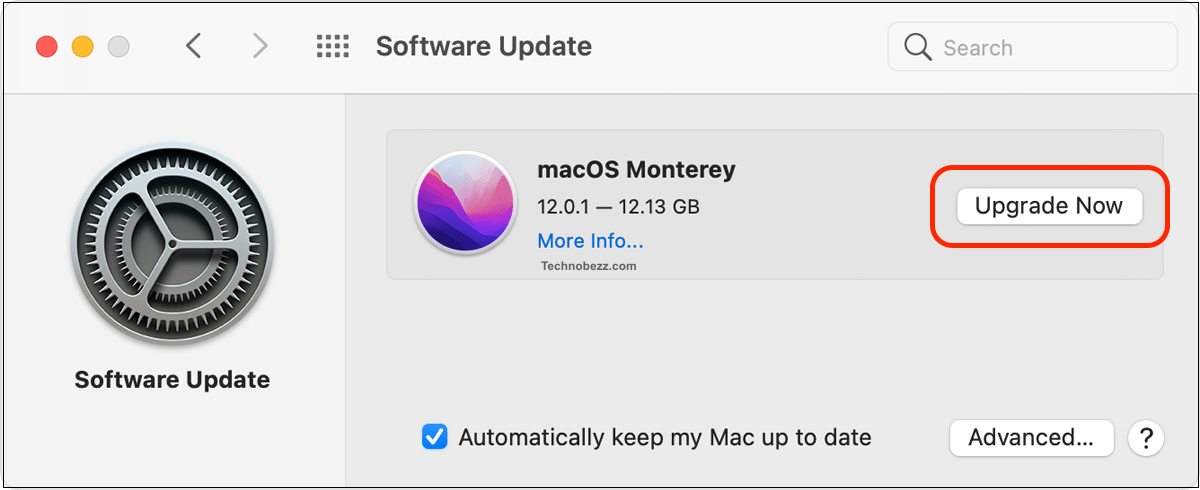Image resolution: width=1200 pixels, height=490 pixels.
Task: Show all preferences via the grid icon
Action: pos(332,46)
